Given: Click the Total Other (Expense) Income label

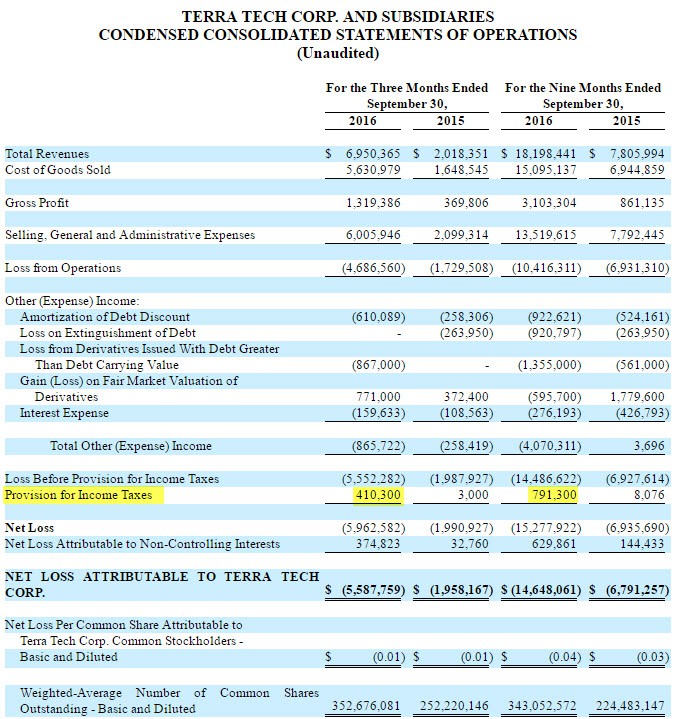Looking at the screenshot, I should (131, 446).
